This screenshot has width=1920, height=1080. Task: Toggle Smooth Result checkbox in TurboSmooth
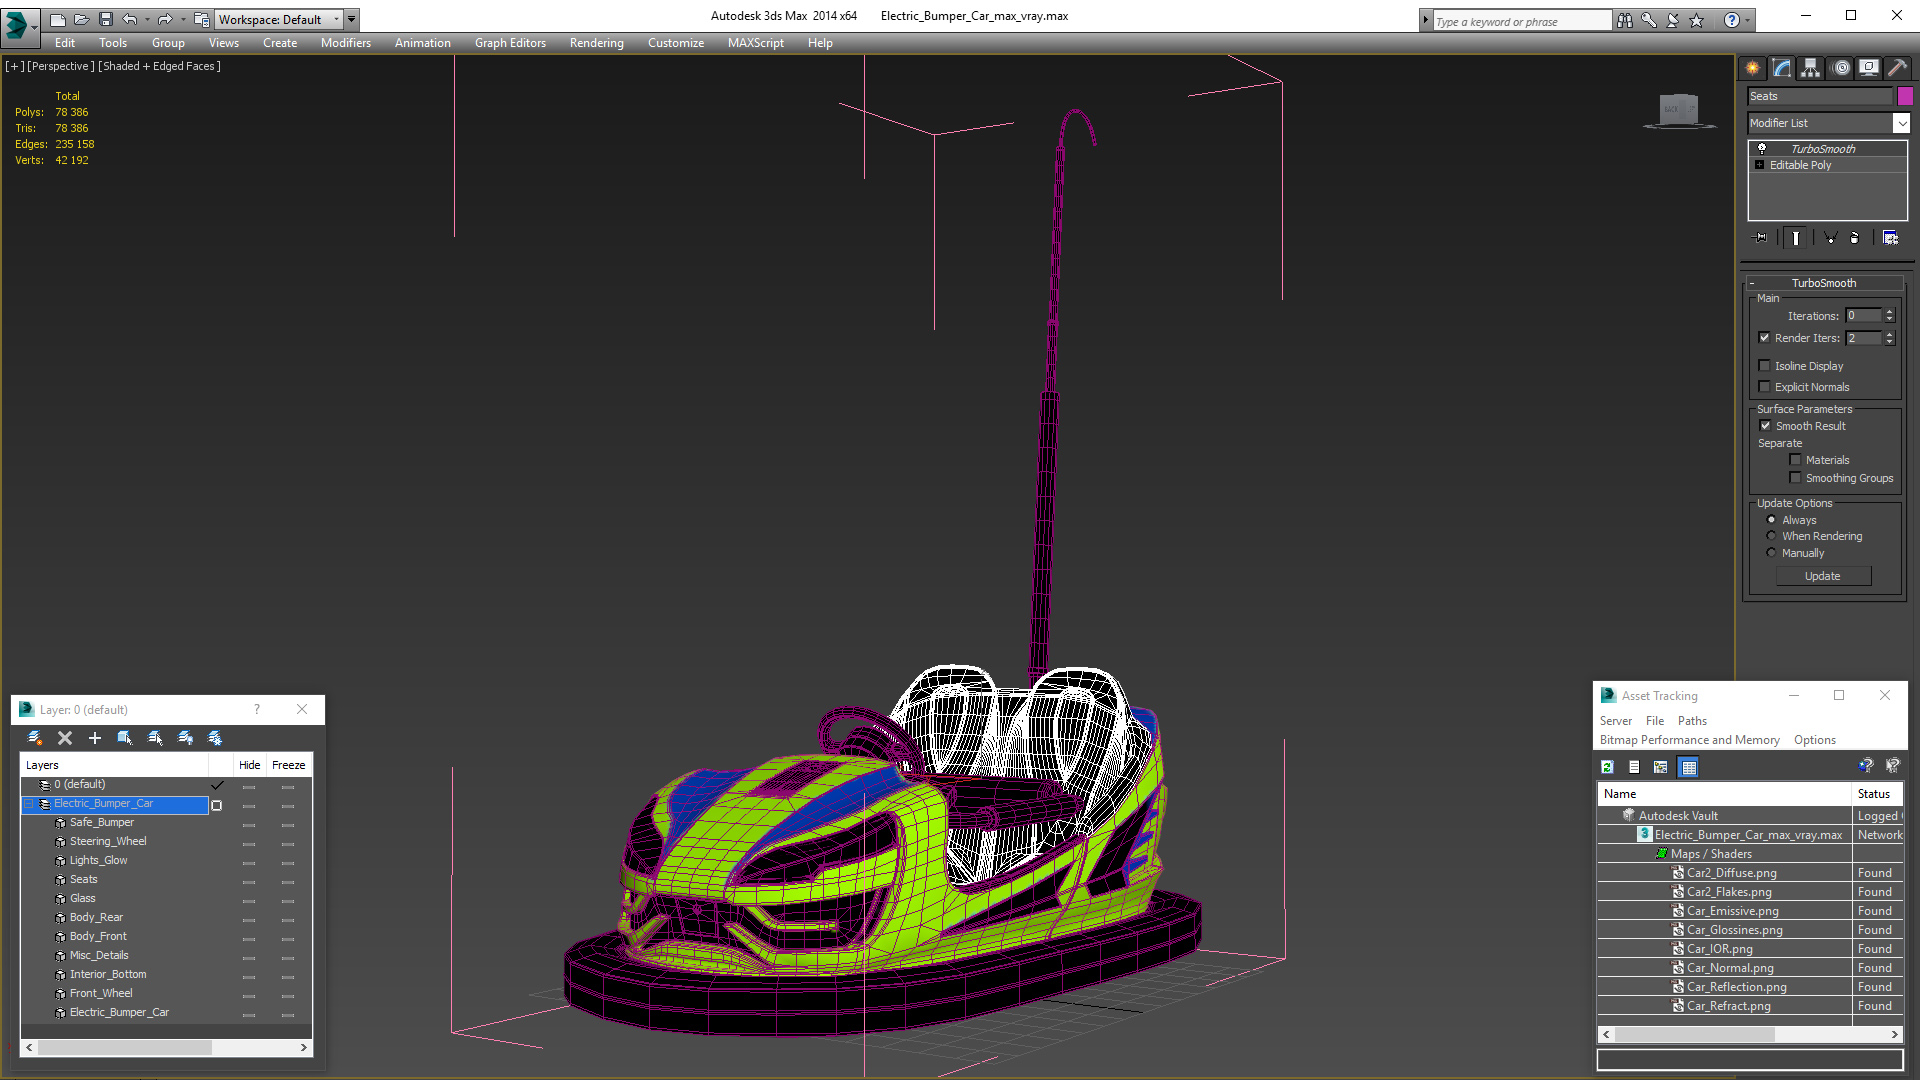pyautogui.click(x=1766, y=425)
